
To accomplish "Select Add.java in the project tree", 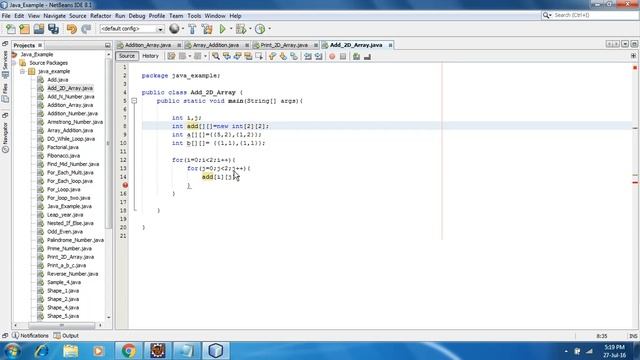I will (58, 80).
